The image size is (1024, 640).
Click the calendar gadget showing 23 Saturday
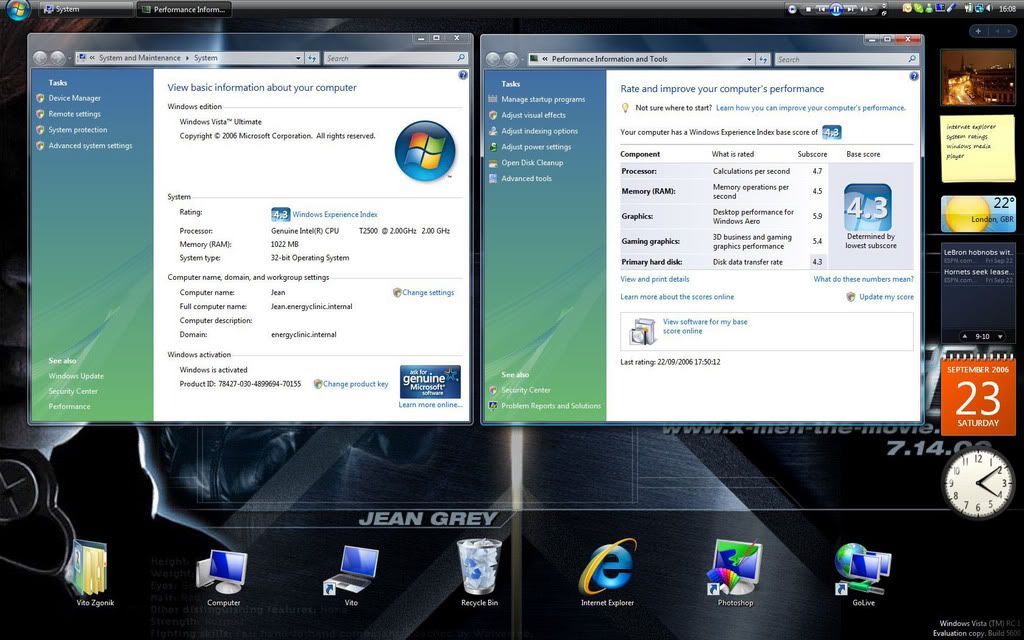tap(978, 394)
